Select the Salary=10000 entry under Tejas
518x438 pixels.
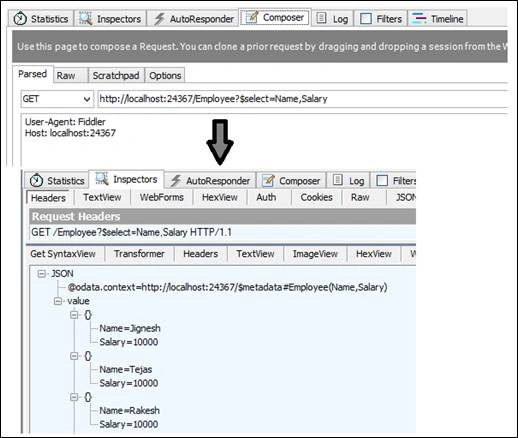[x=129, y=383]
